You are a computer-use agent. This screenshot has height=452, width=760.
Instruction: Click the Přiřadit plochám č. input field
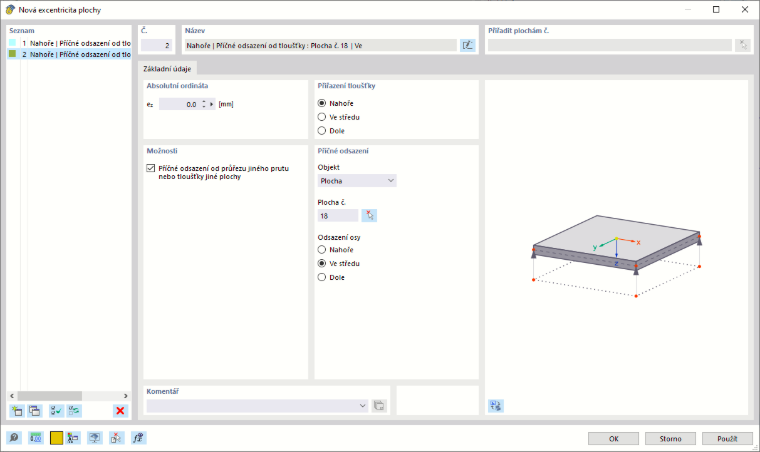click(x=610, y=46)
